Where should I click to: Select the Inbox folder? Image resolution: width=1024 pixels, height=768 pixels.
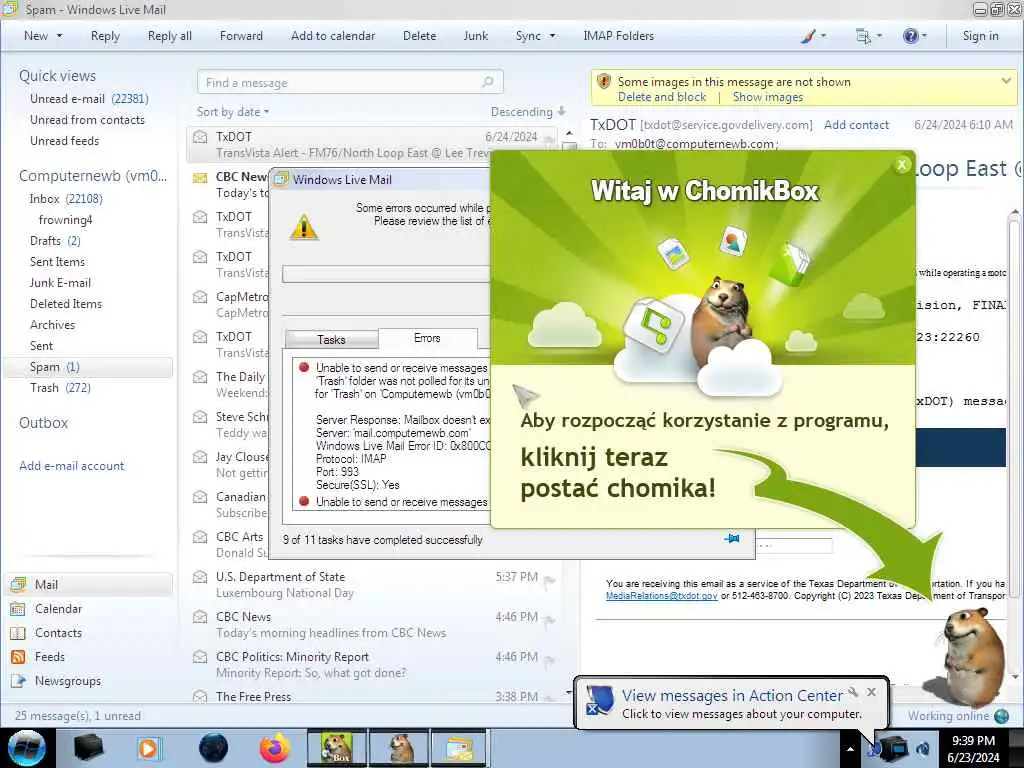pyautogui.click(x=65, y=199)
